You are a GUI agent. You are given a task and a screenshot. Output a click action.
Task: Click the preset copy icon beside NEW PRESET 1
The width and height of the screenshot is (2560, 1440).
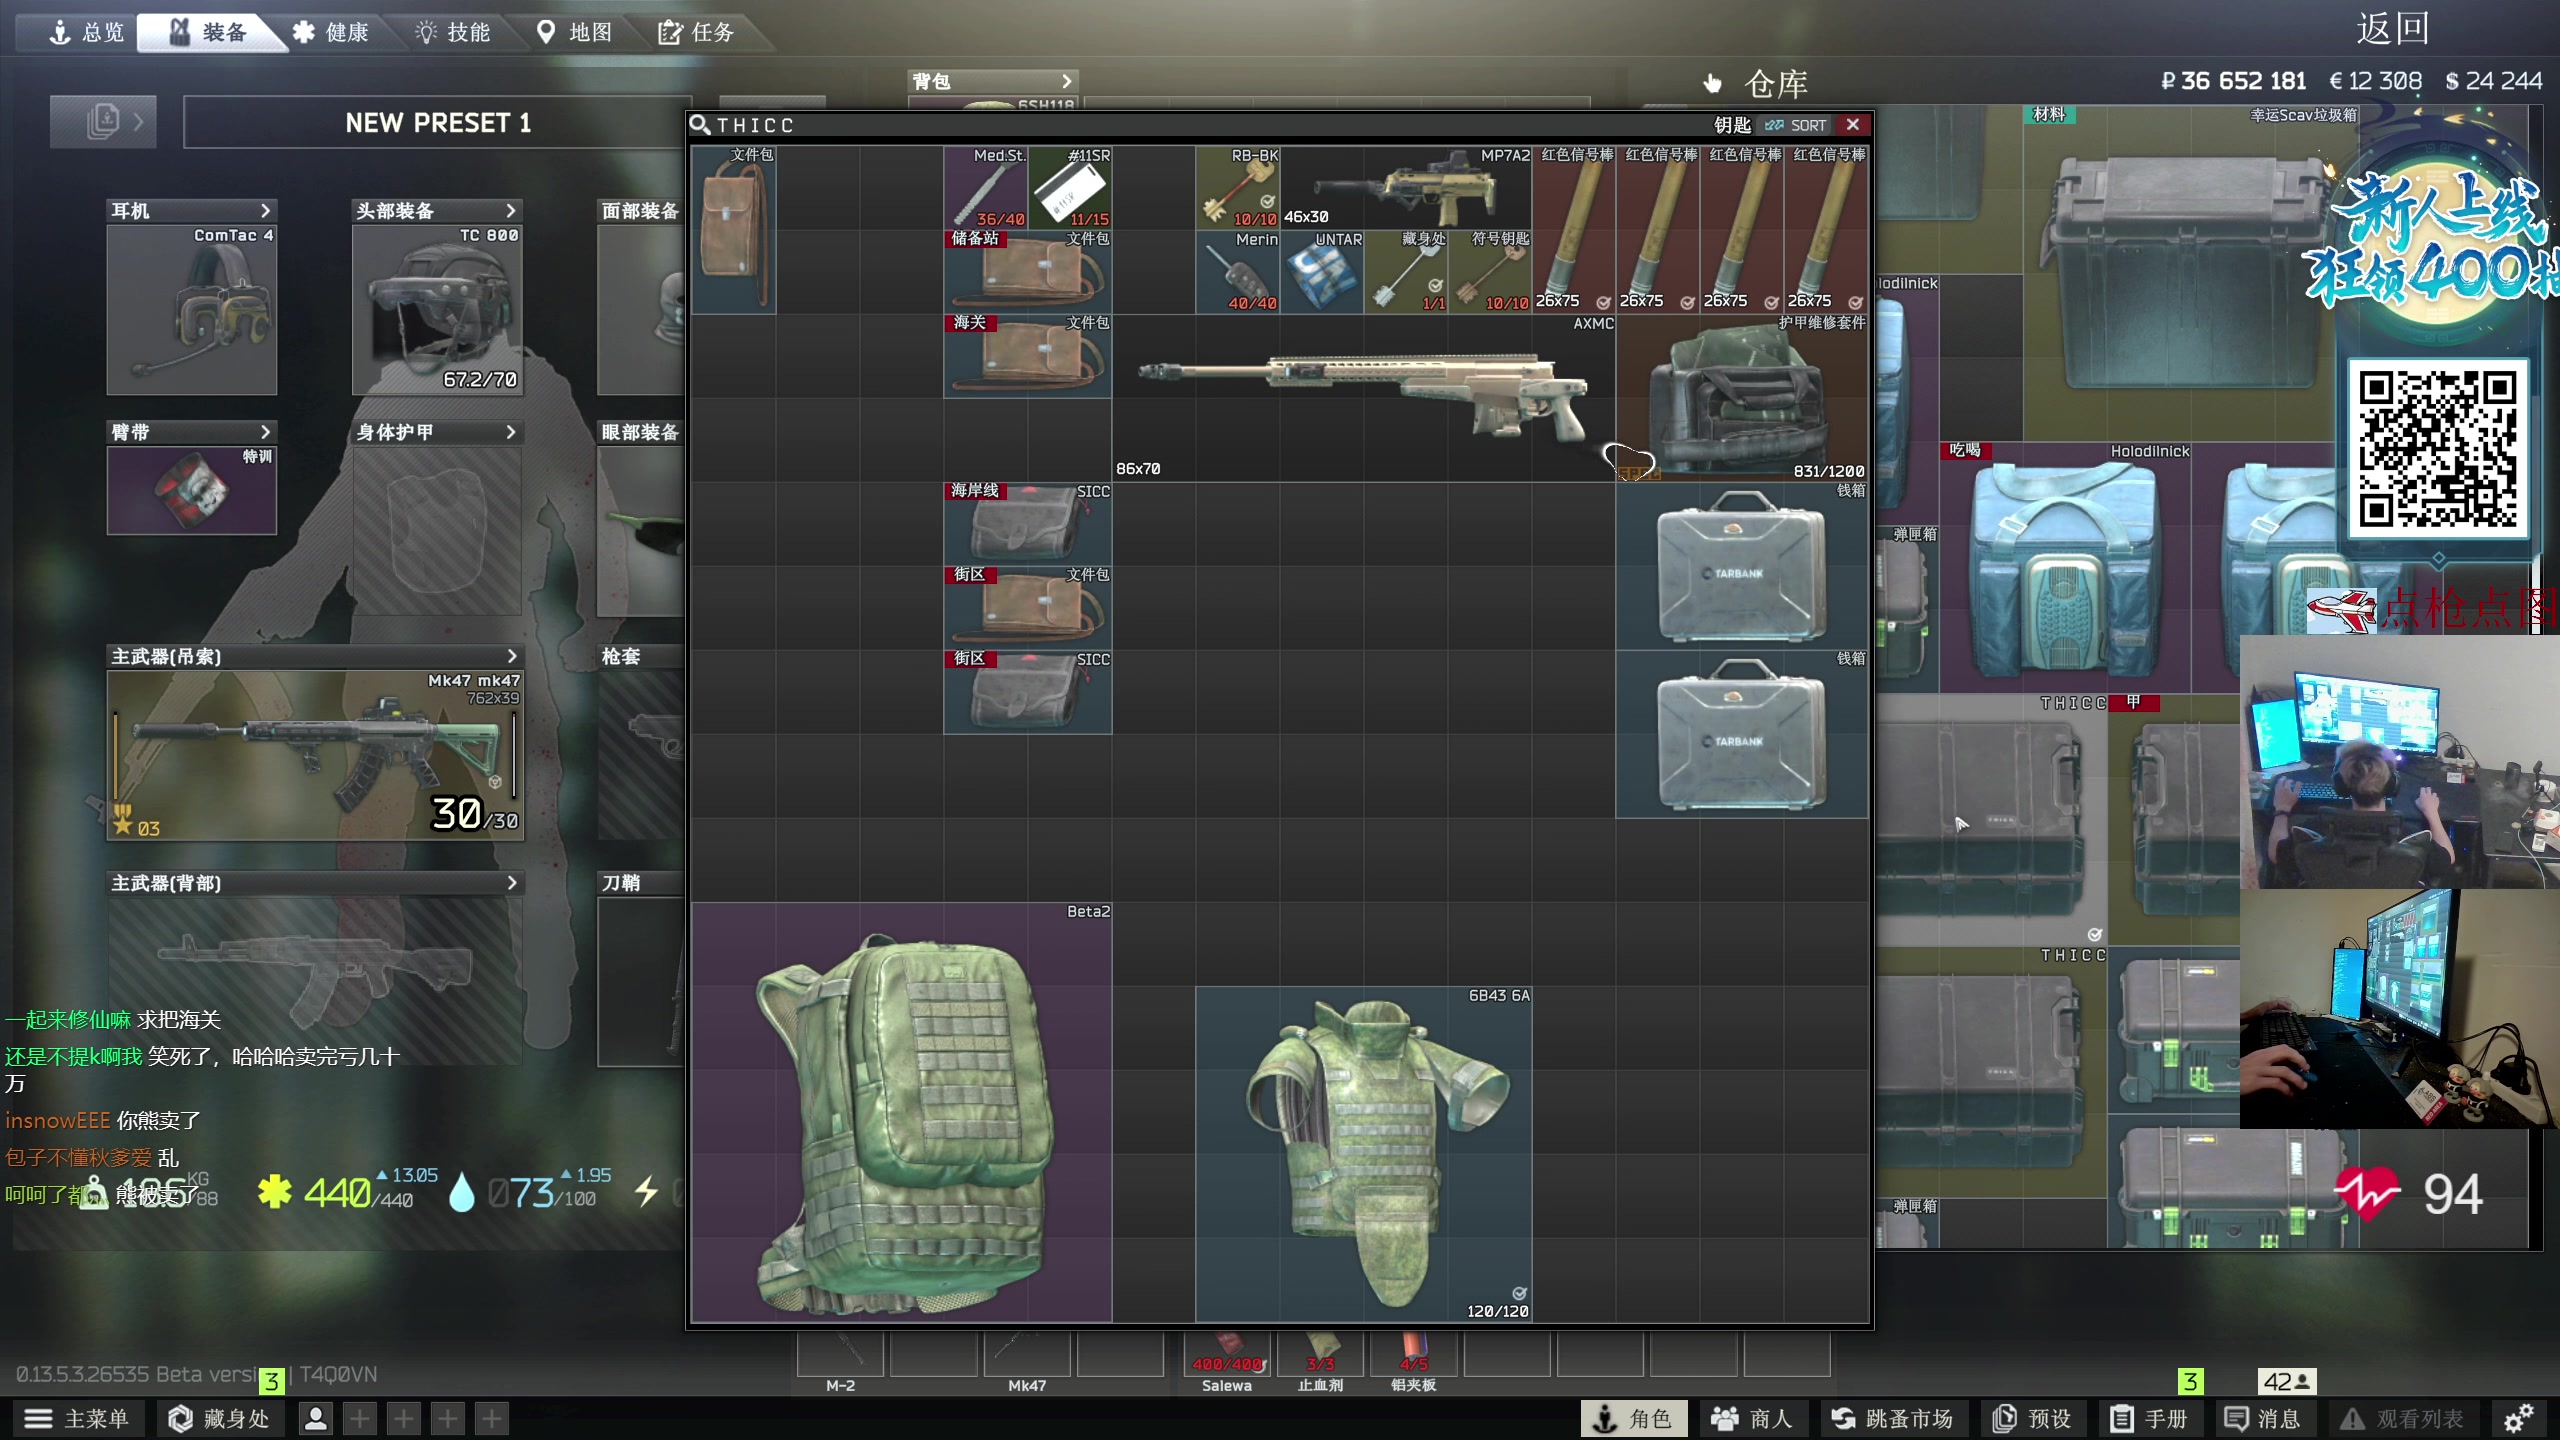point(103,122)
